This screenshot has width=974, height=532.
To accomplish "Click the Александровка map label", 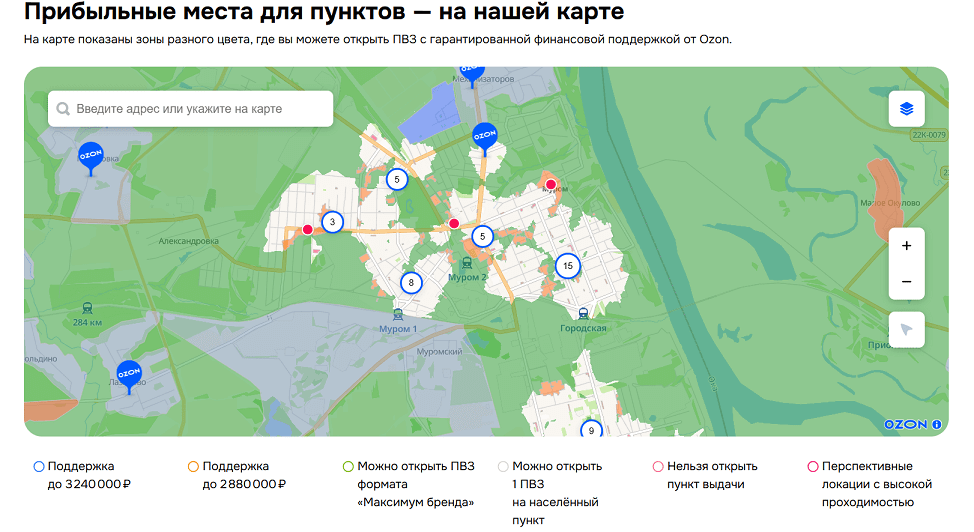I will 188,241.
